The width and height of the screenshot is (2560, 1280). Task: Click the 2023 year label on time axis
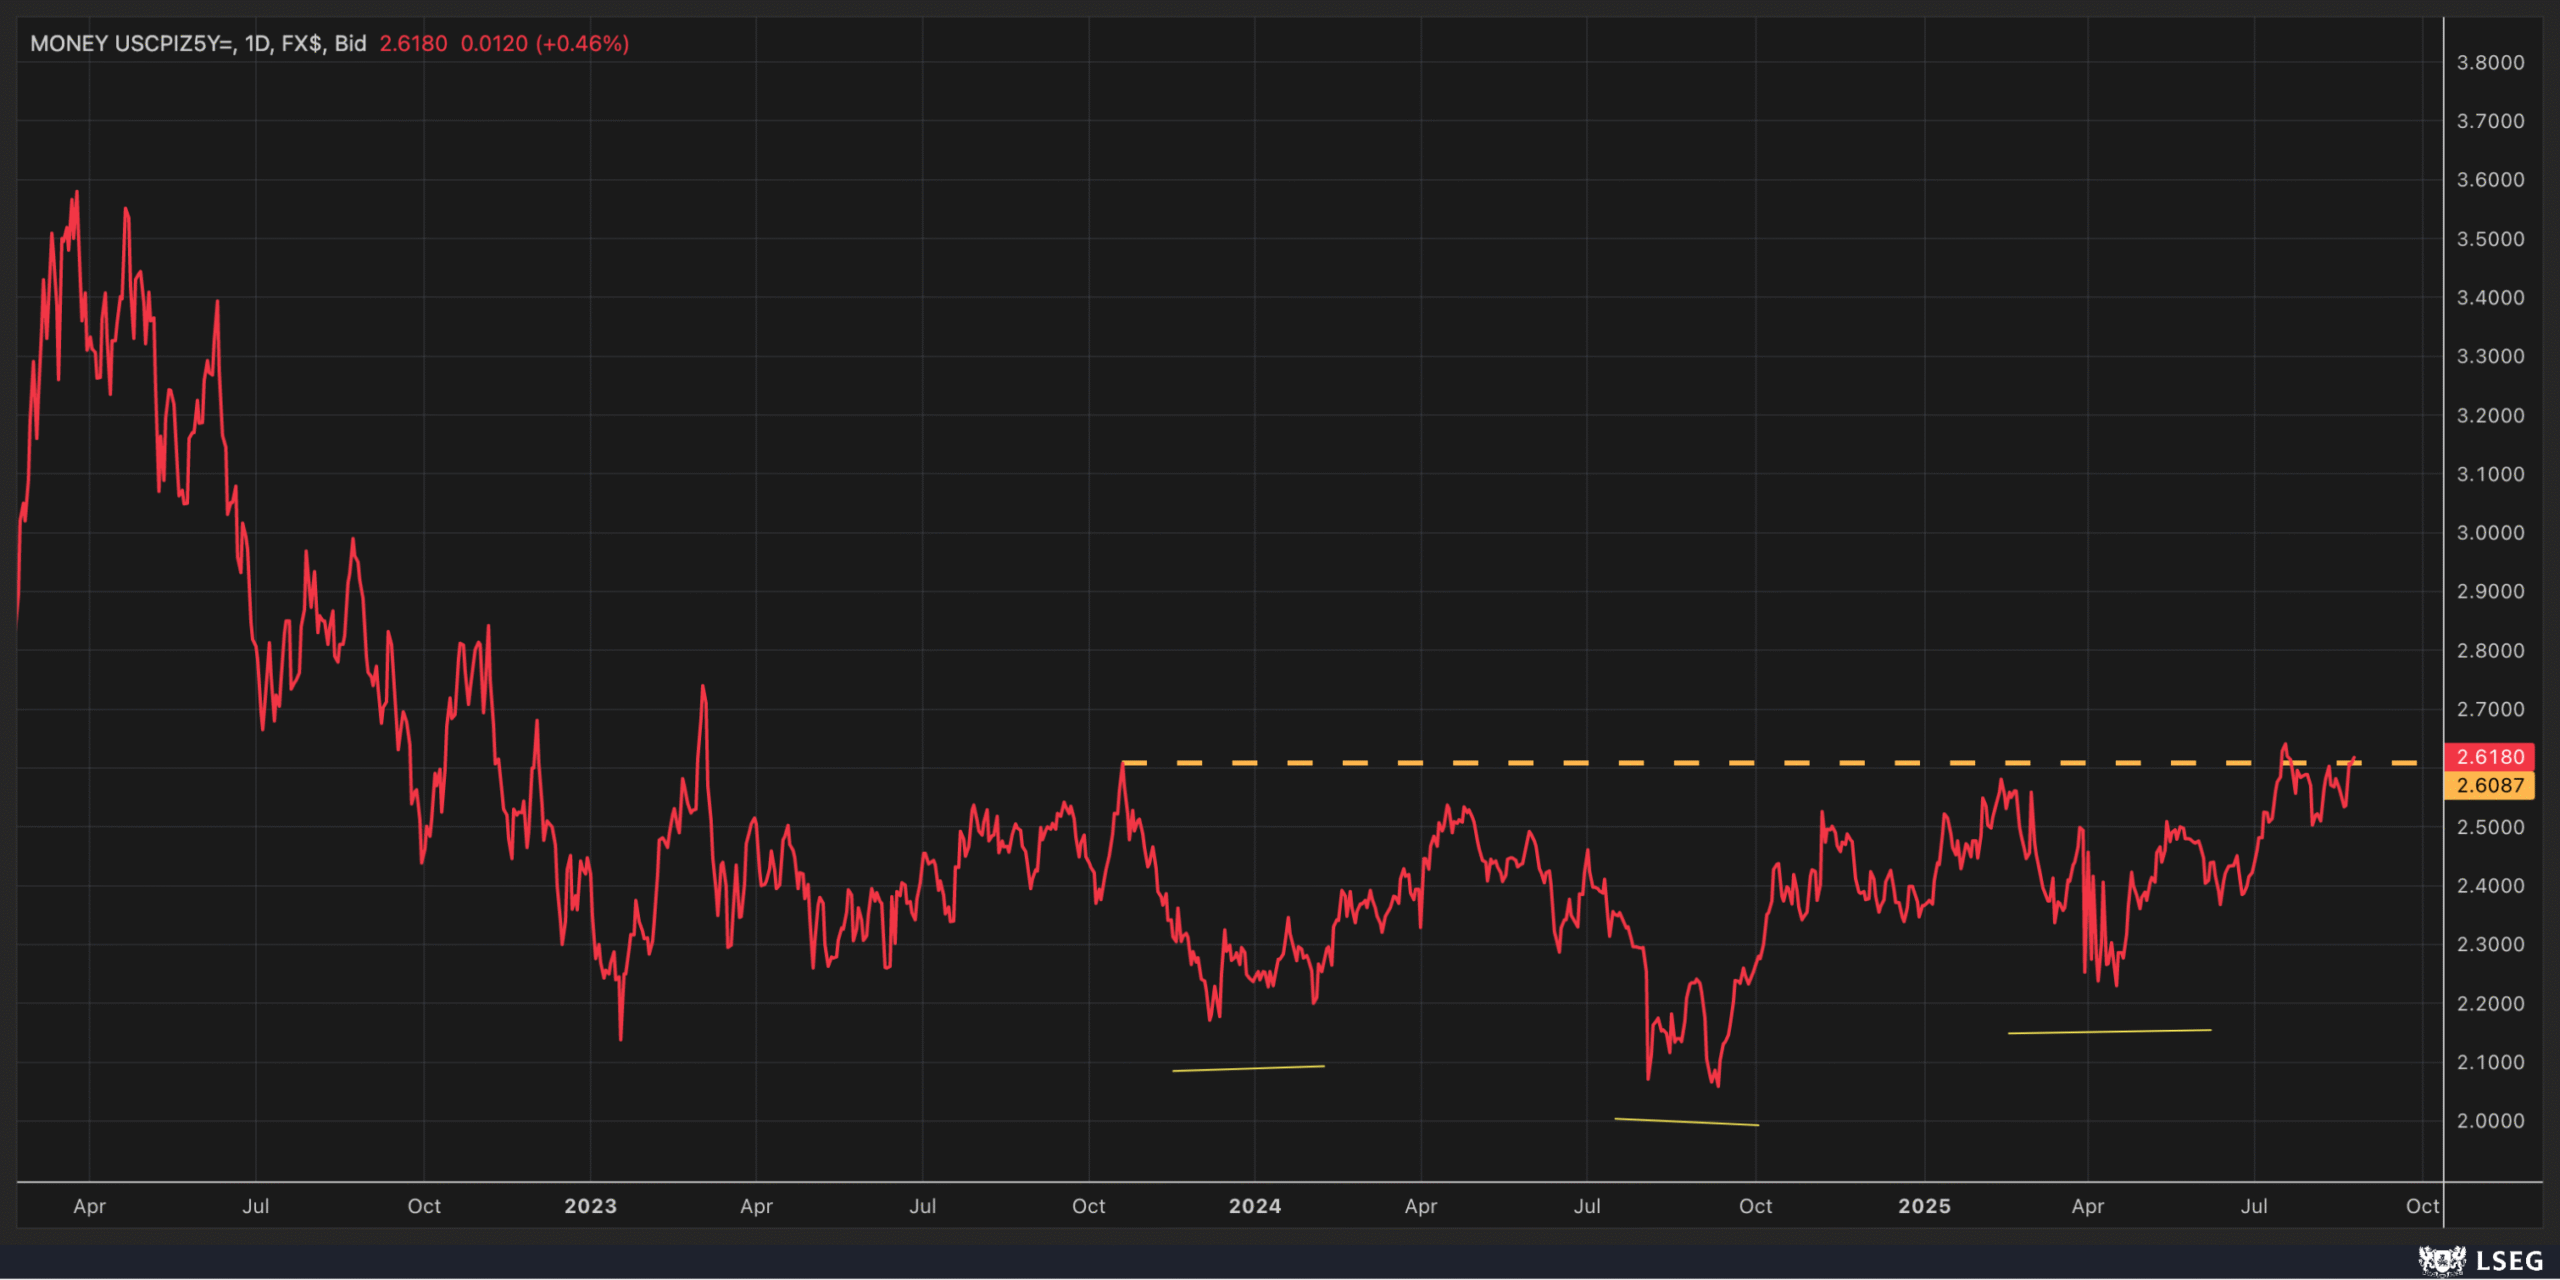pyautogui.click(x=590, y=1206)
